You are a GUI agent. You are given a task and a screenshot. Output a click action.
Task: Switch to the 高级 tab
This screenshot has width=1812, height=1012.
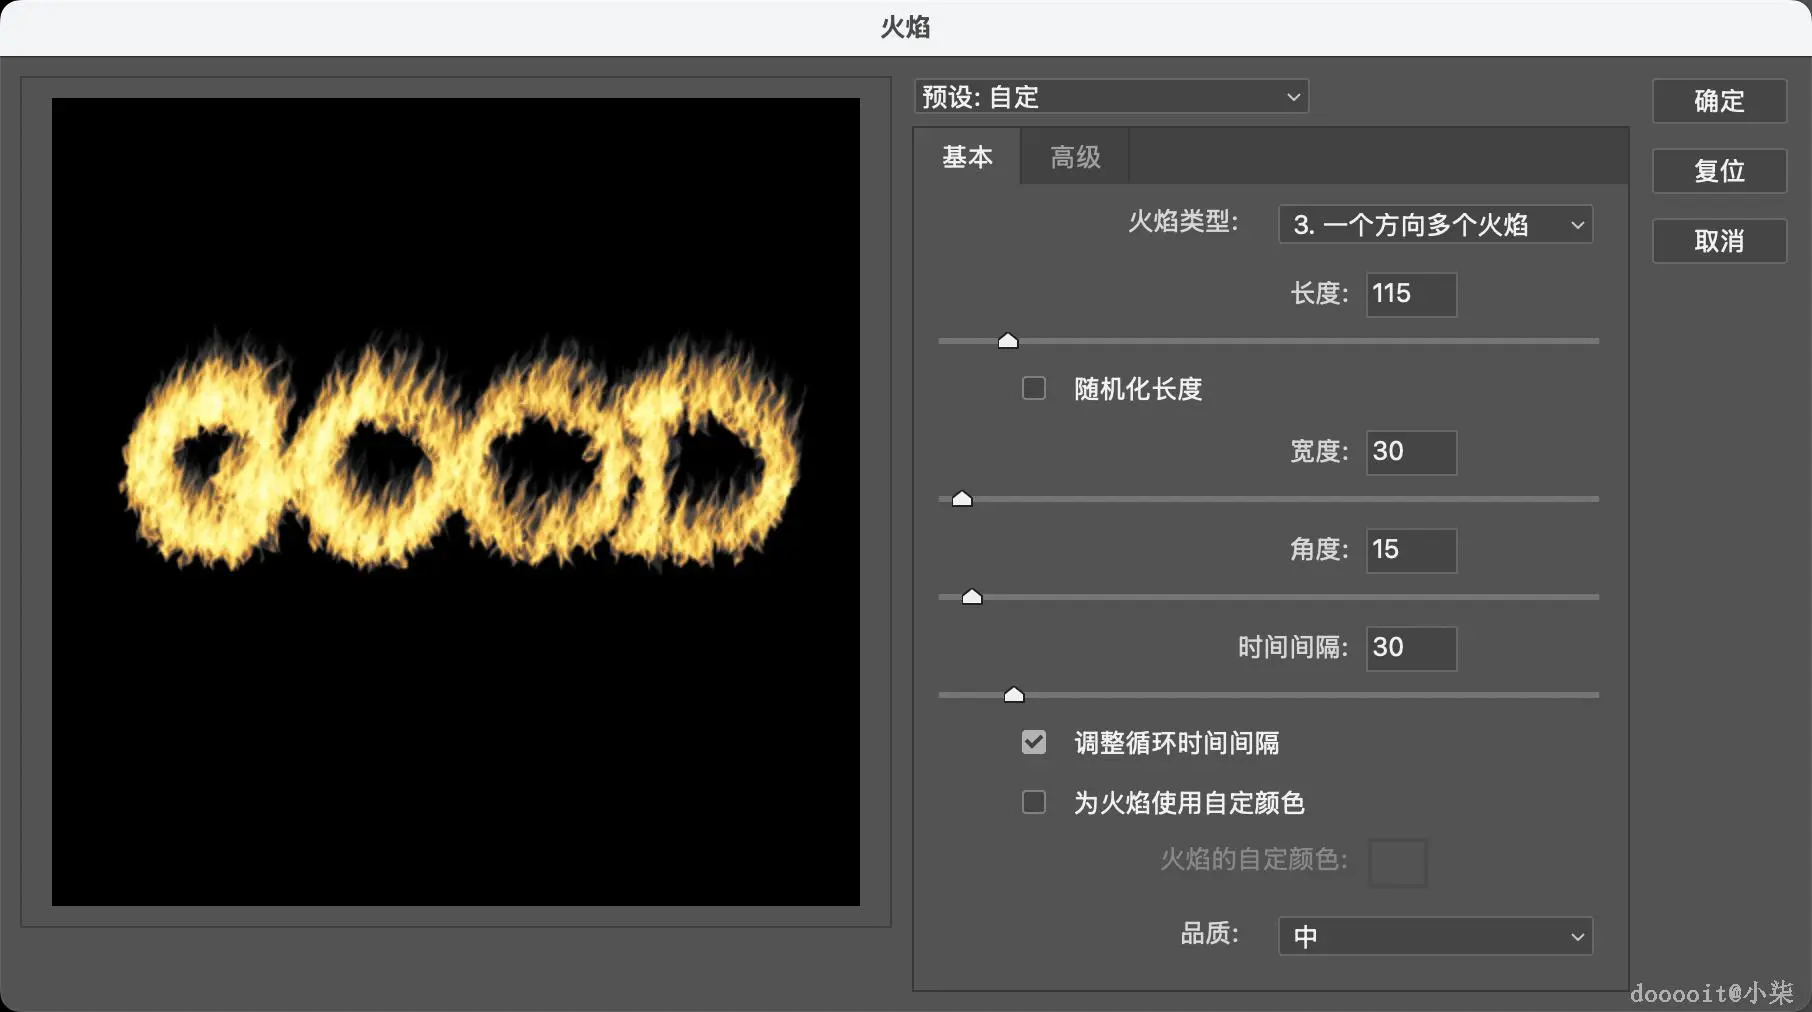click(1073, 156)
